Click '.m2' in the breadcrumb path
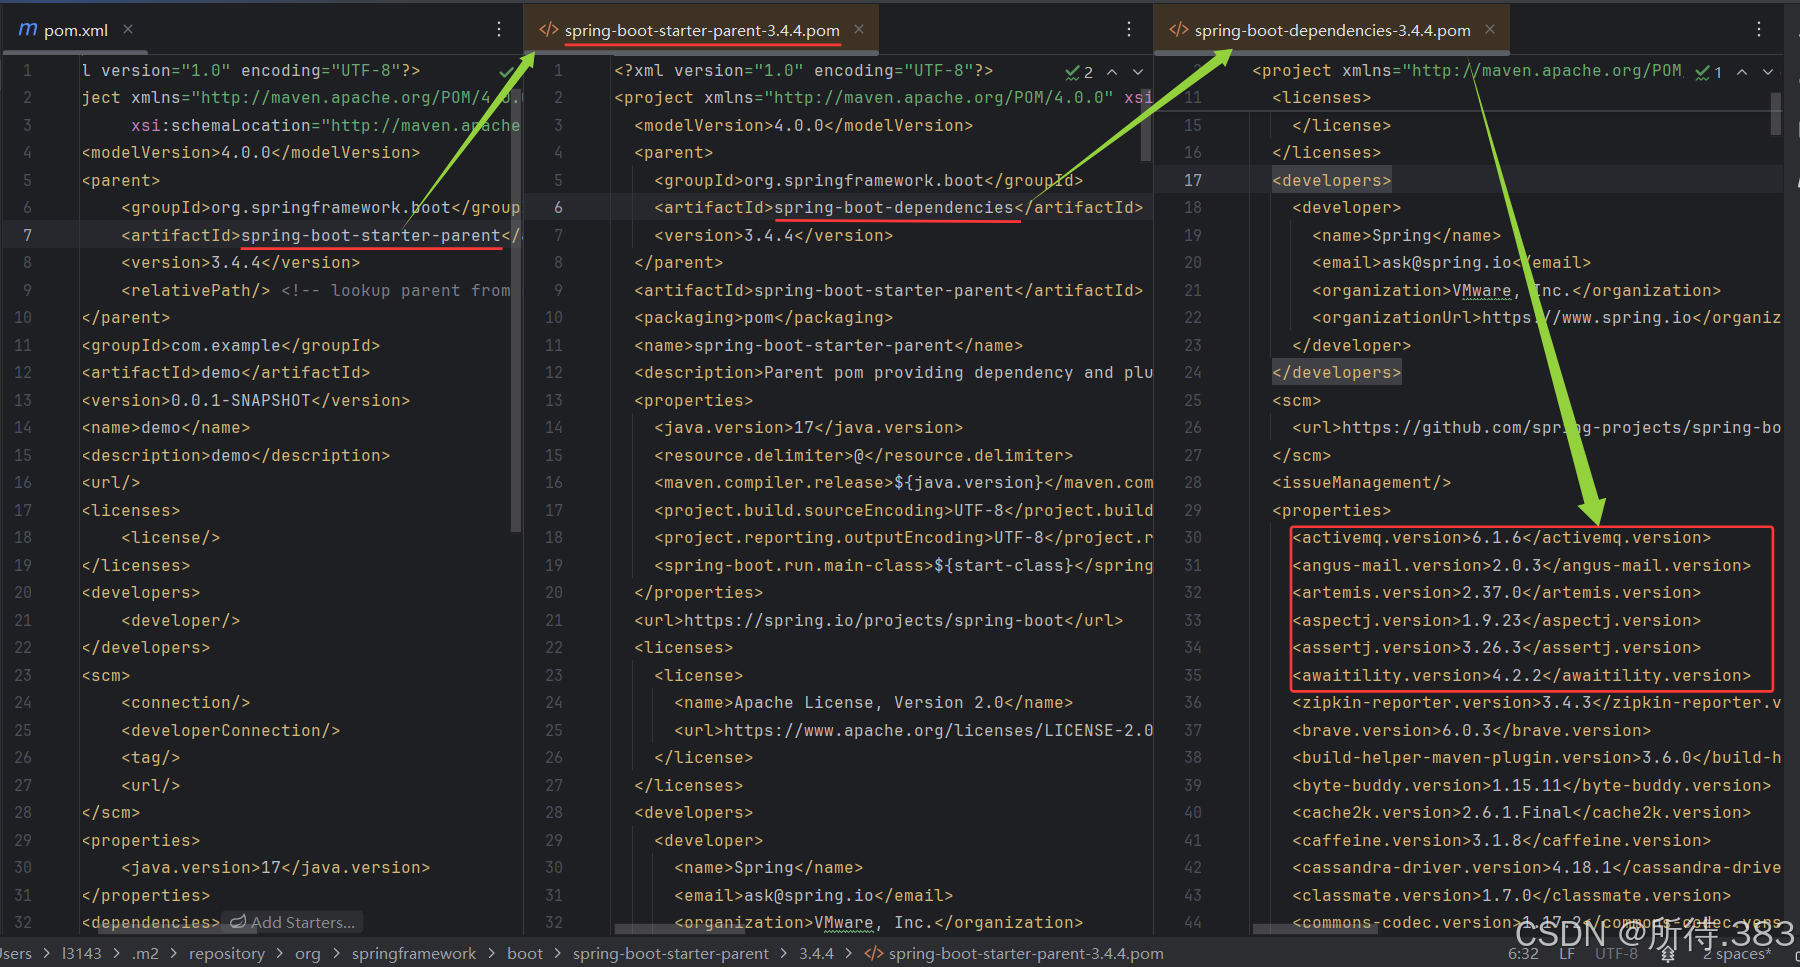This screenshot has height=967, width=1800. 146,954
